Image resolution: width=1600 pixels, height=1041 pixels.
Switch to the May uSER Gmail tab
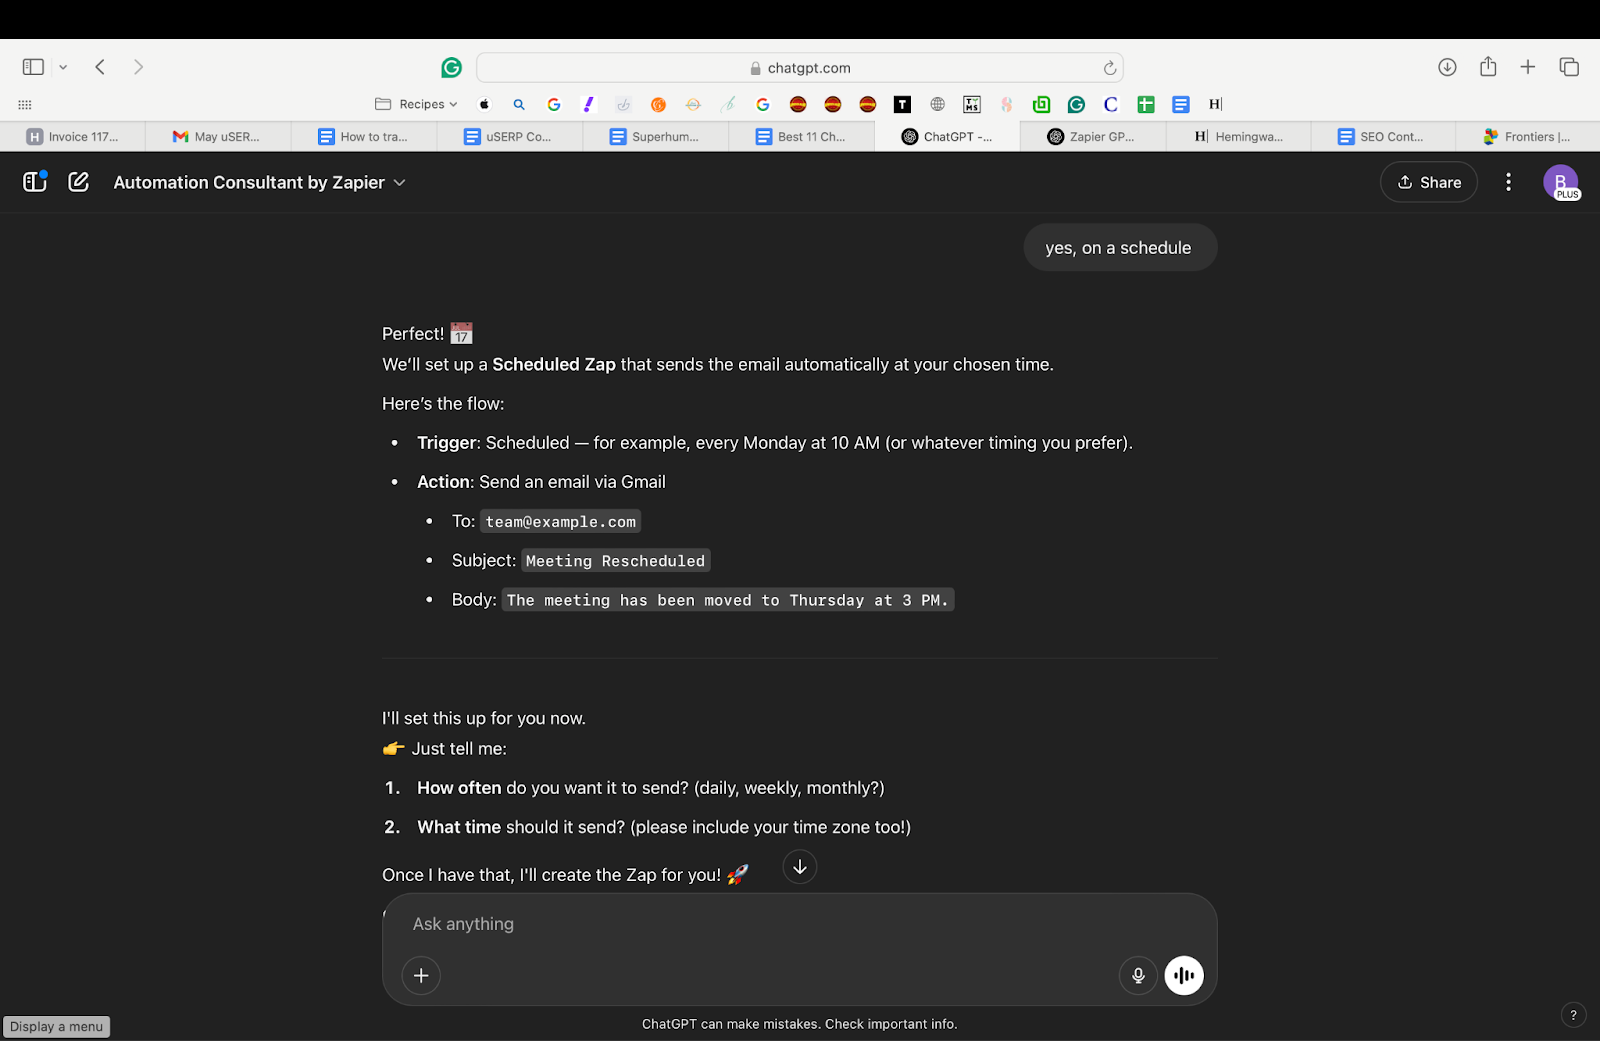pos(218,137)
